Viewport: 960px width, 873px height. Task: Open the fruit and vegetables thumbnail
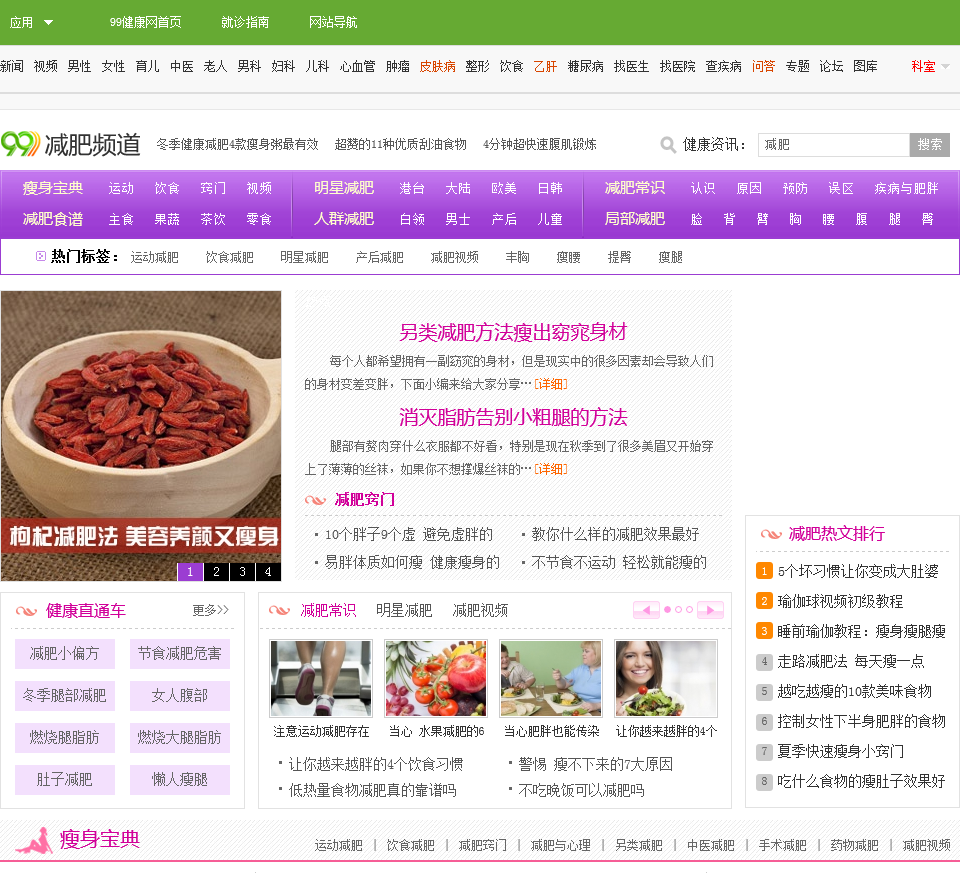[x=436, y=678]
